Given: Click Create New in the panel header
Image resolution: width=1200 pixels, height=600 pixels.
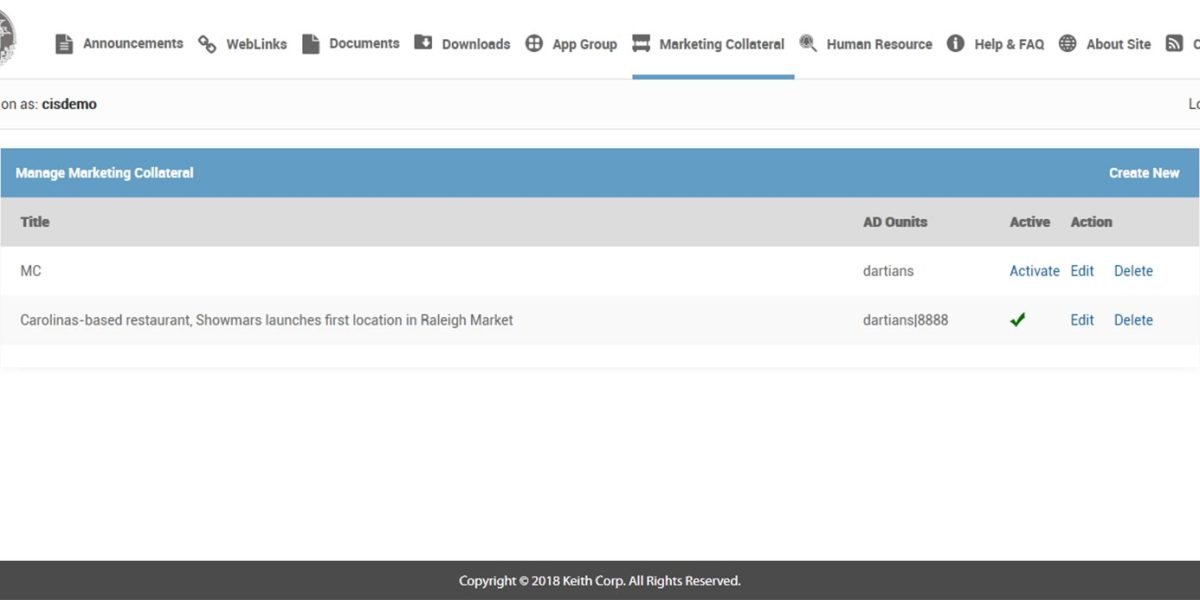Looking at the screenshot, I should point(1144,173).
